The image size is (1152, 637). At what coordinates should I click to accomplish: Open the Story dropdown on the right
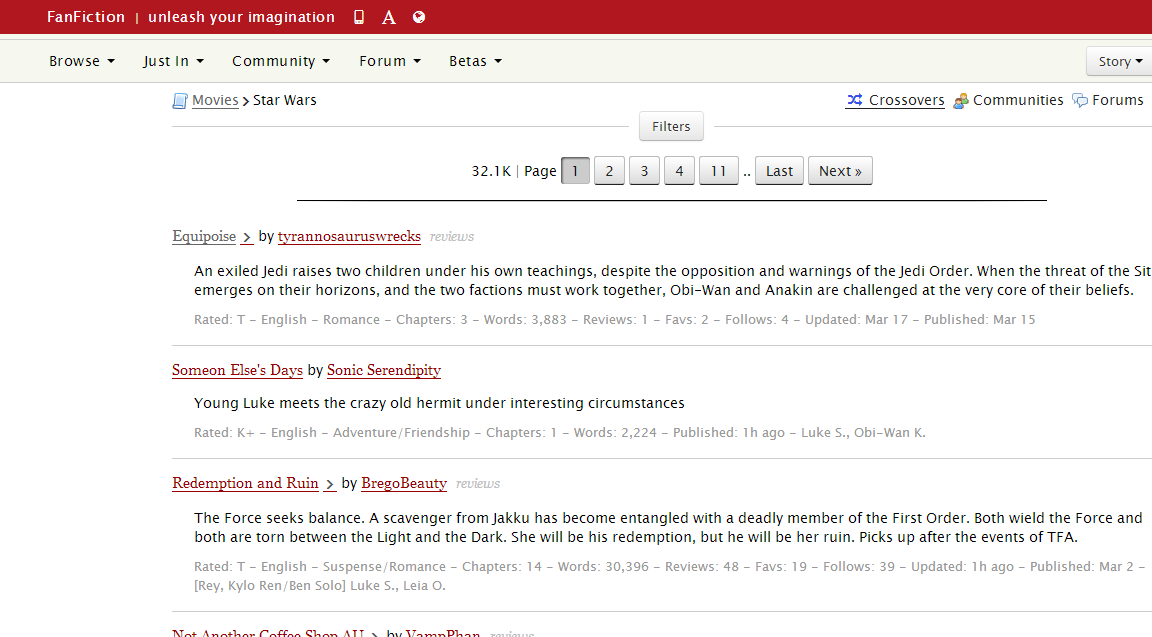(x=1118, y=60)
